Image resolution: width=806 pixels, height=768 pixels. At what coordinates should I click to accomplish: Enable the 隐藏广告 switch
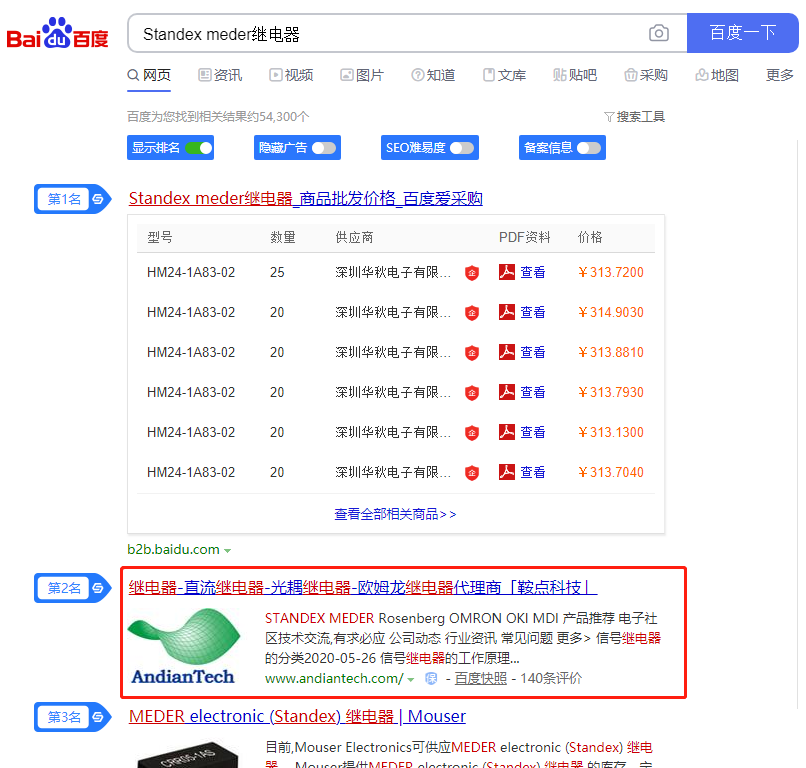click(324, 148)
